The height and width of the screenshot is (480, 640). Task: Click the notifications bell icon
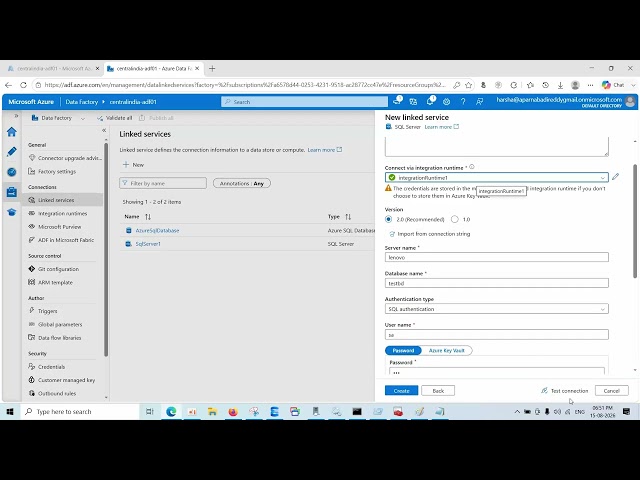coord(430,101)
